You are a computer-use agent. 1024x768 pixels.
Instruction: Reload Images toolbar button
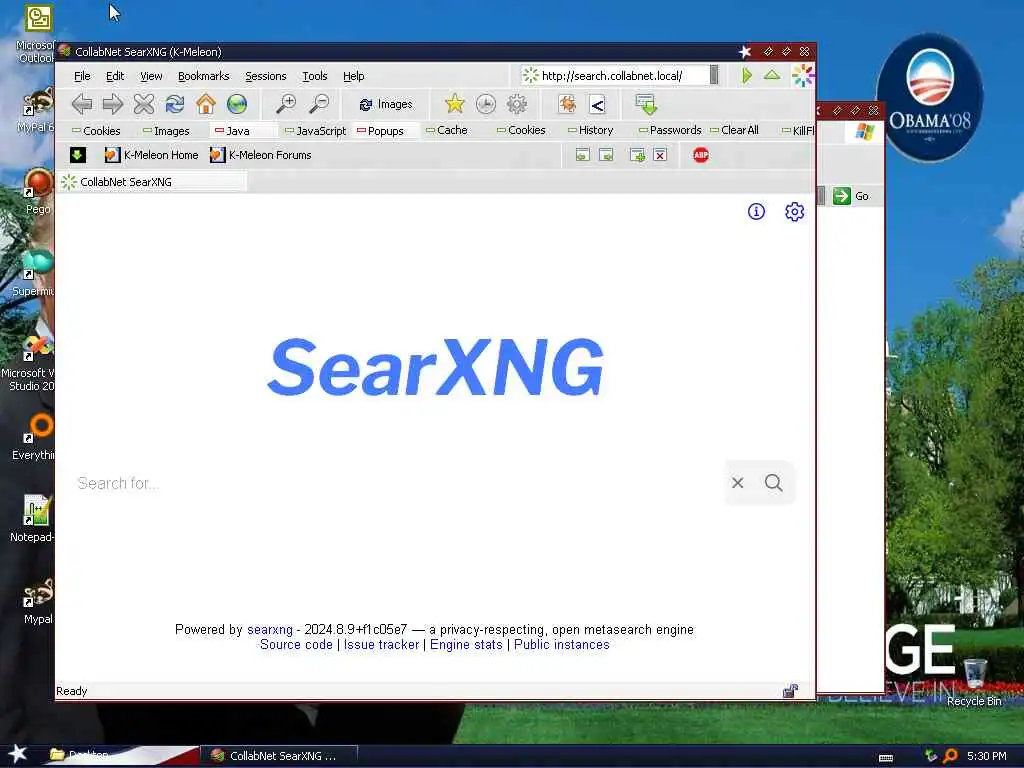[386, 104]
